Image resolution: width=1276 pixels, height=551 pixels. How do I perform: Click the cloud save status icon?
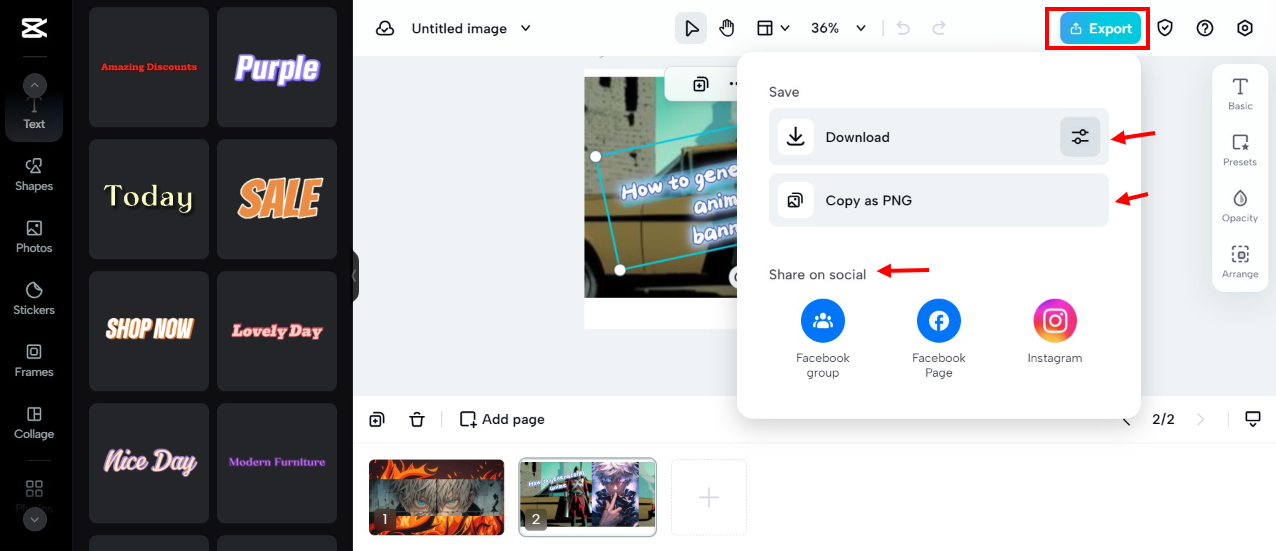click(385, 28)
